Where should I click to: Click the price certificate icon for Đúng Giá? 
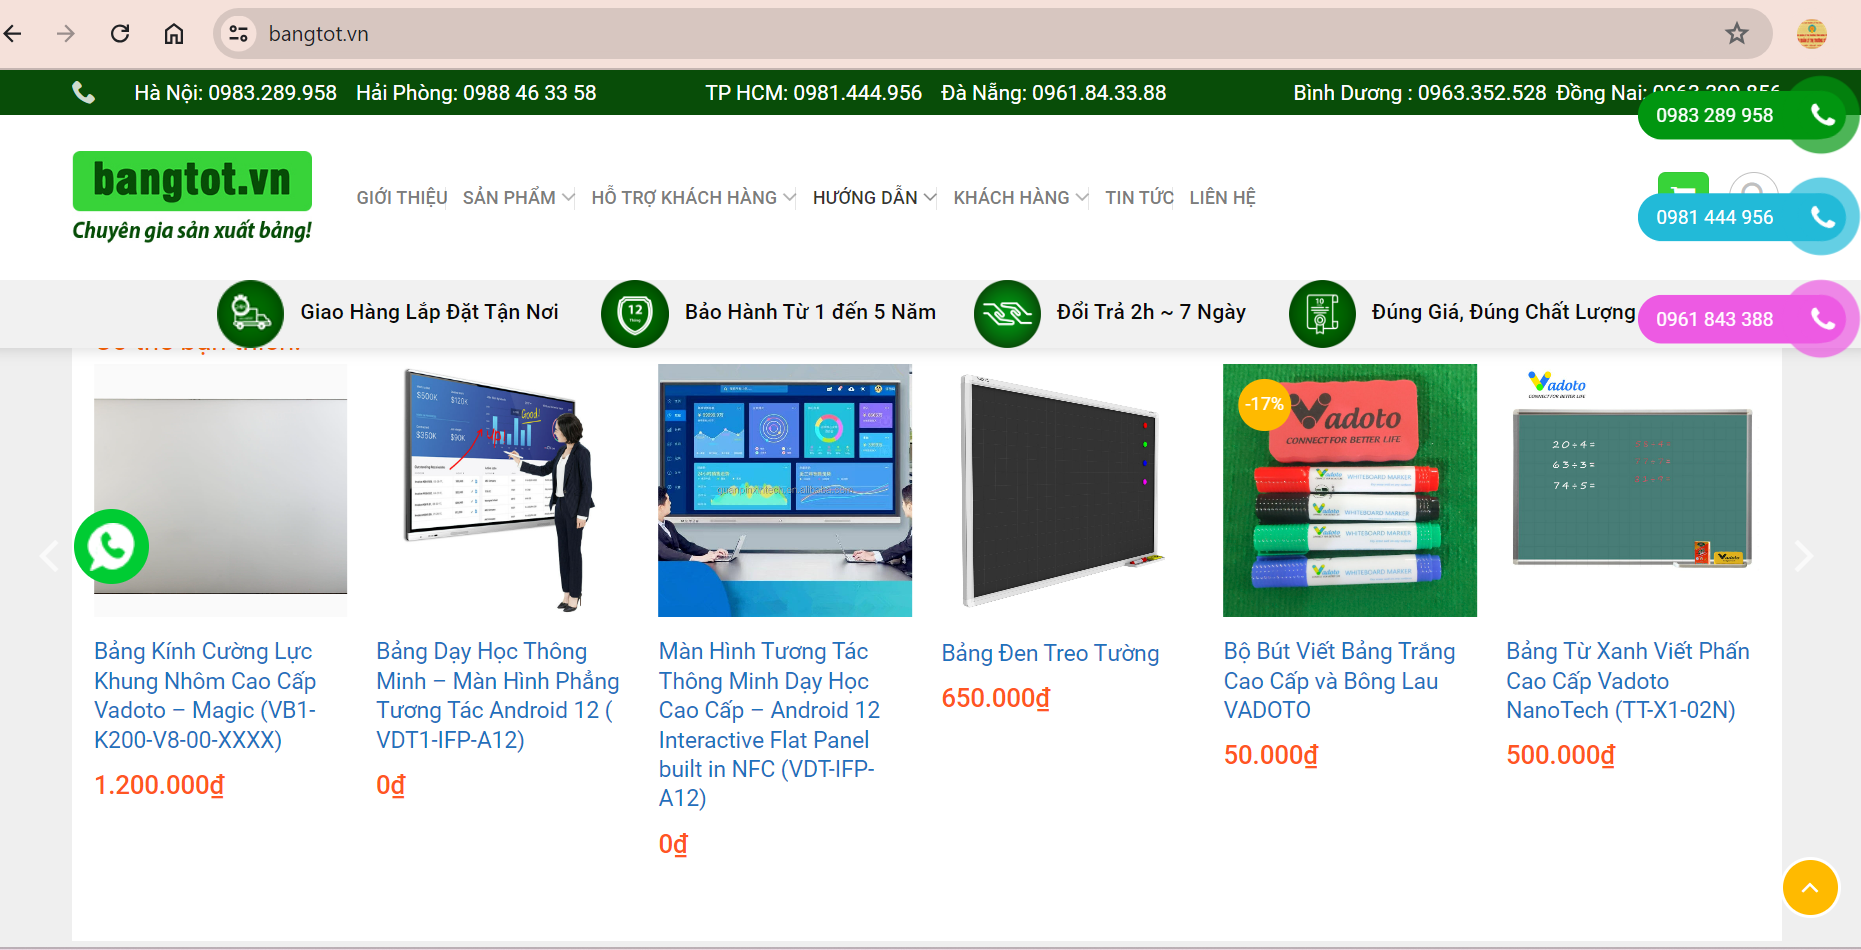[x=1322, y=313]
